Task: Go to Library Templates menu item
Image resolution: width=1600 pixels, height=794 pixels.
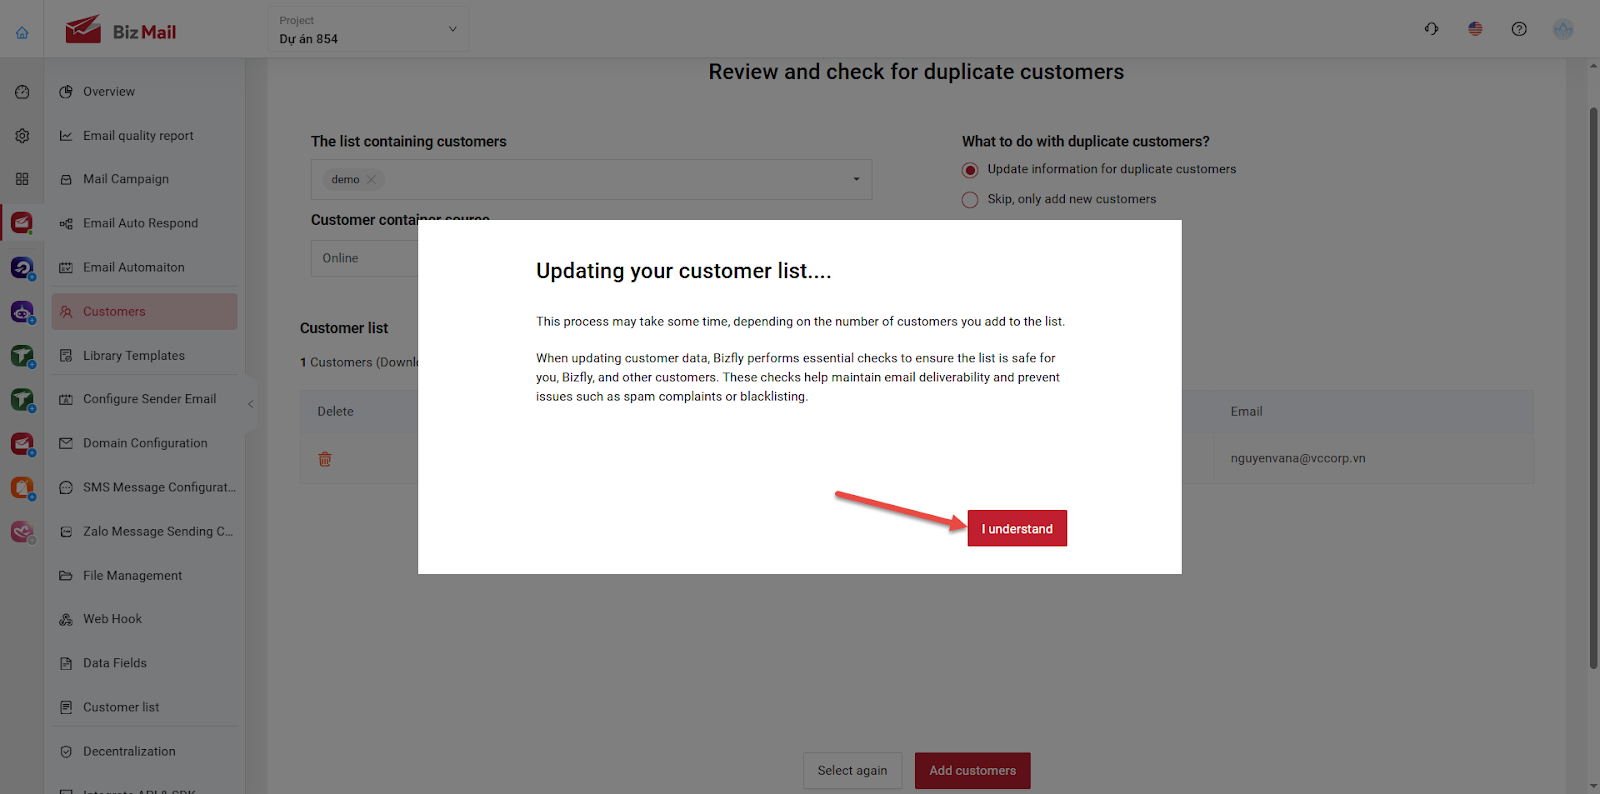Action: coord(134,355)
